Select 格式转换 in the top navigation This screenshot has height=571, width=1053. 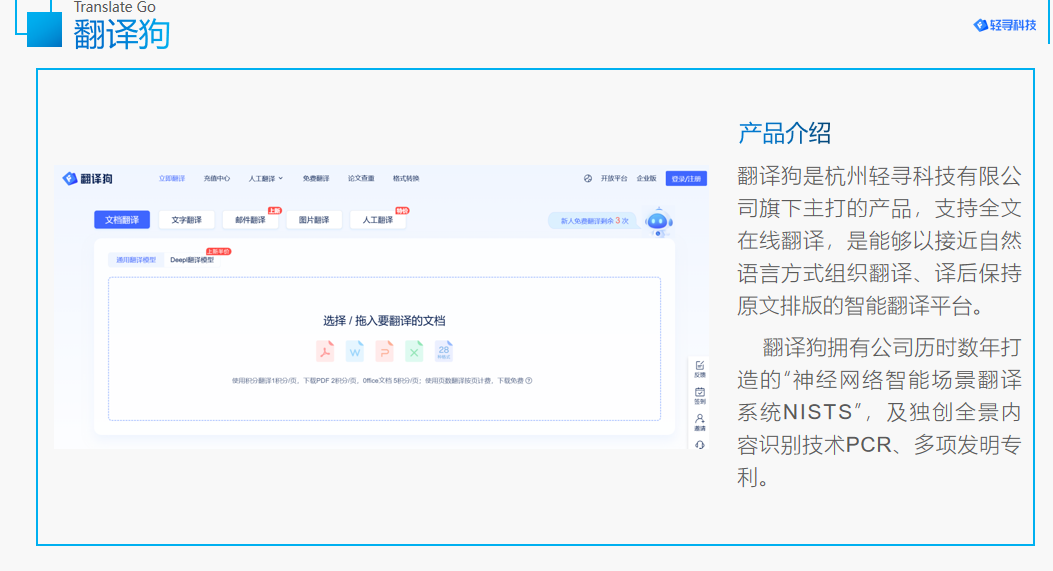pos(406,179)
